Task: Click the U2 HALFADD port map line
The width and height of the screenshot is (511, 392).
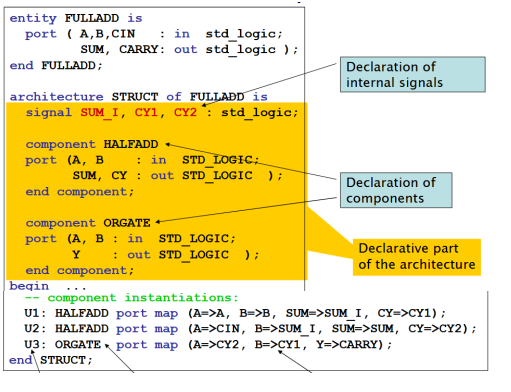Action: coord(251,329)
